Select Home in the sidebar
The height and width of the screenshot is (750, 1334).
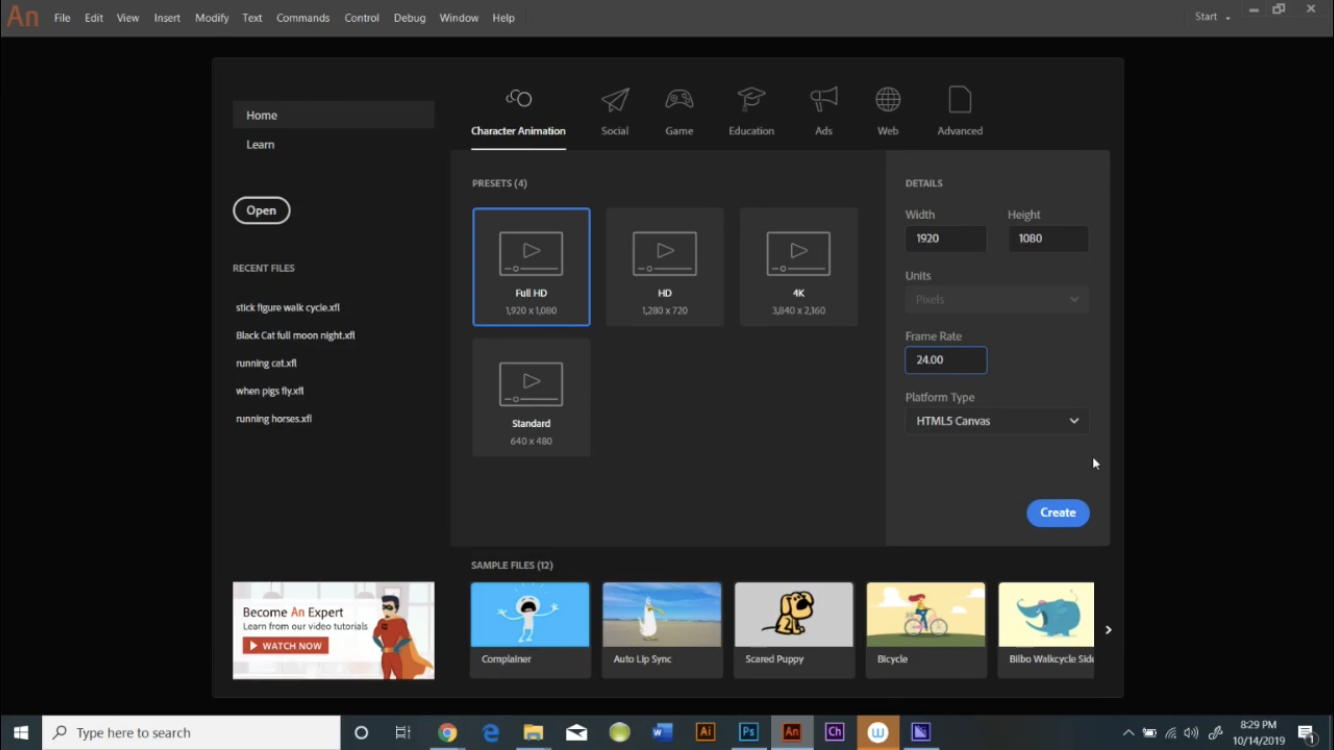pyautogui.click(x=333, y=115)
